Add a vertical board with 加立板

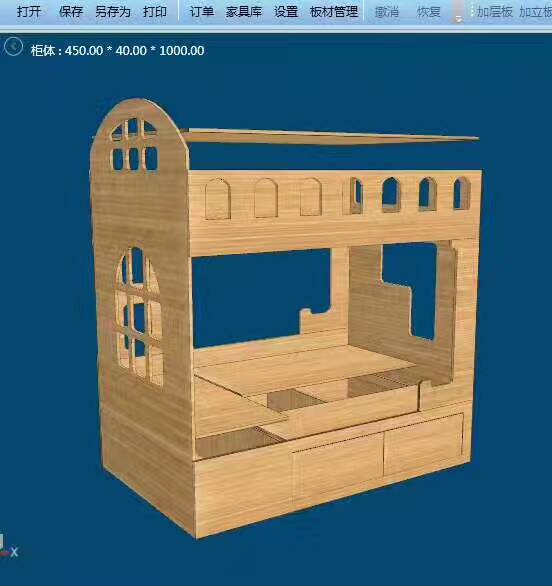click(535, 12)
